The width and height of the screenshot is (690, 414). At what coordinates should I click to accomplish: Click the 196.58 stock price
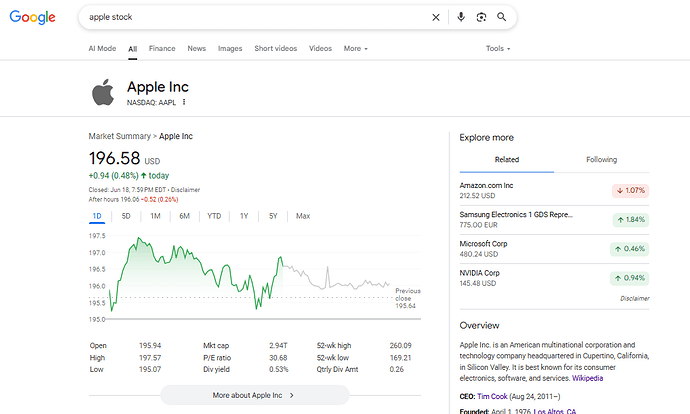click(114, 158)
